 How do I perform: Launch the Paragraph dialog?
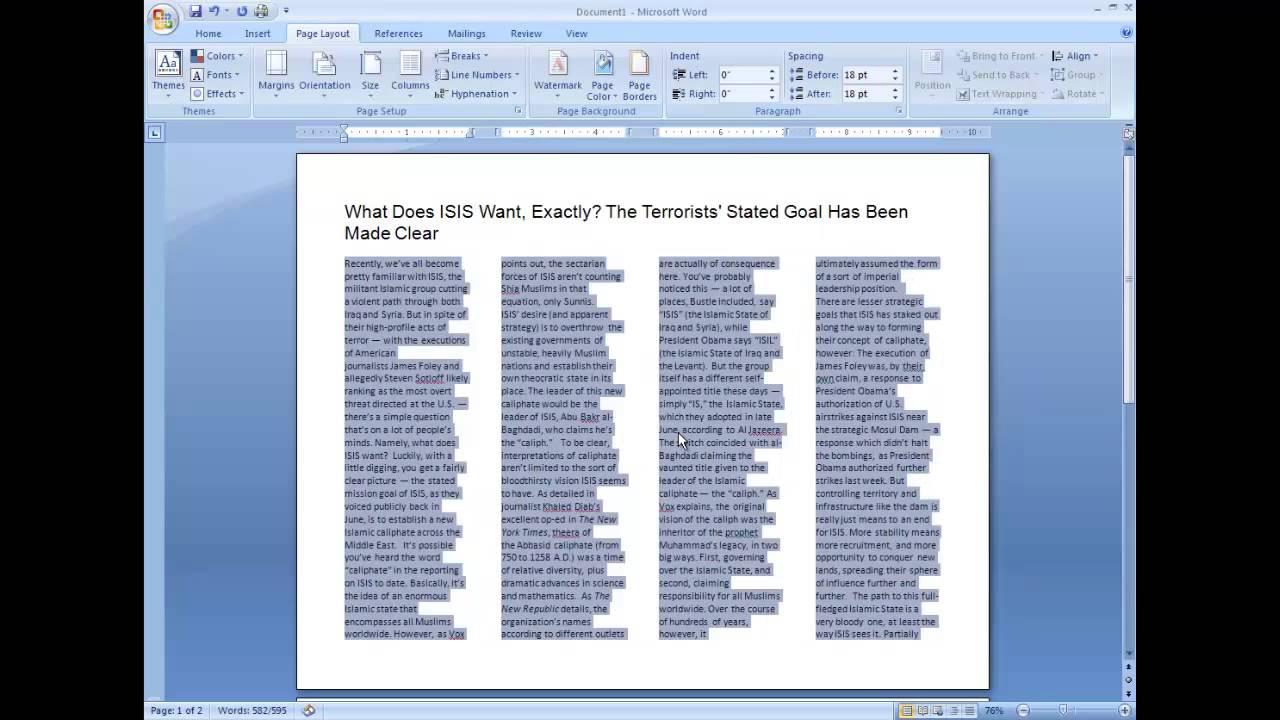(899, 110)
